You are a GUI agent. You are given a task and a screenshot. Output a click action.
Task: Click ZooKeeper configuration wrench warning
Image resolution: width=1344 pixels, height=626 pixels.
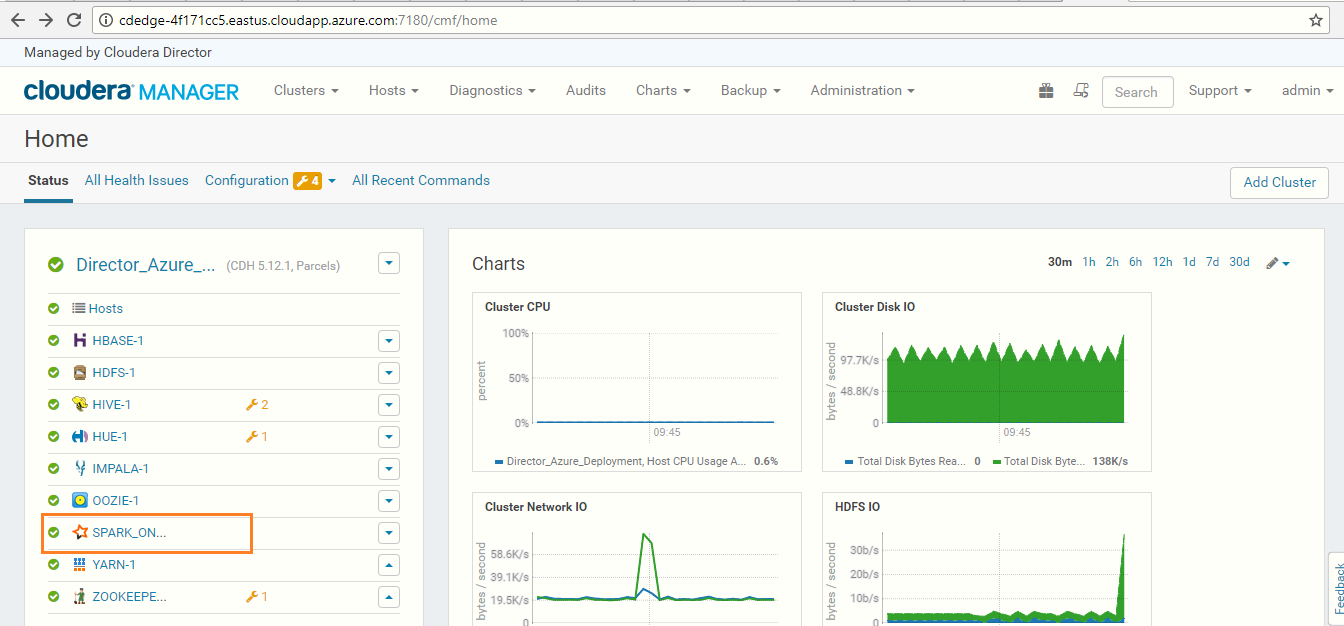coord(257,597)
